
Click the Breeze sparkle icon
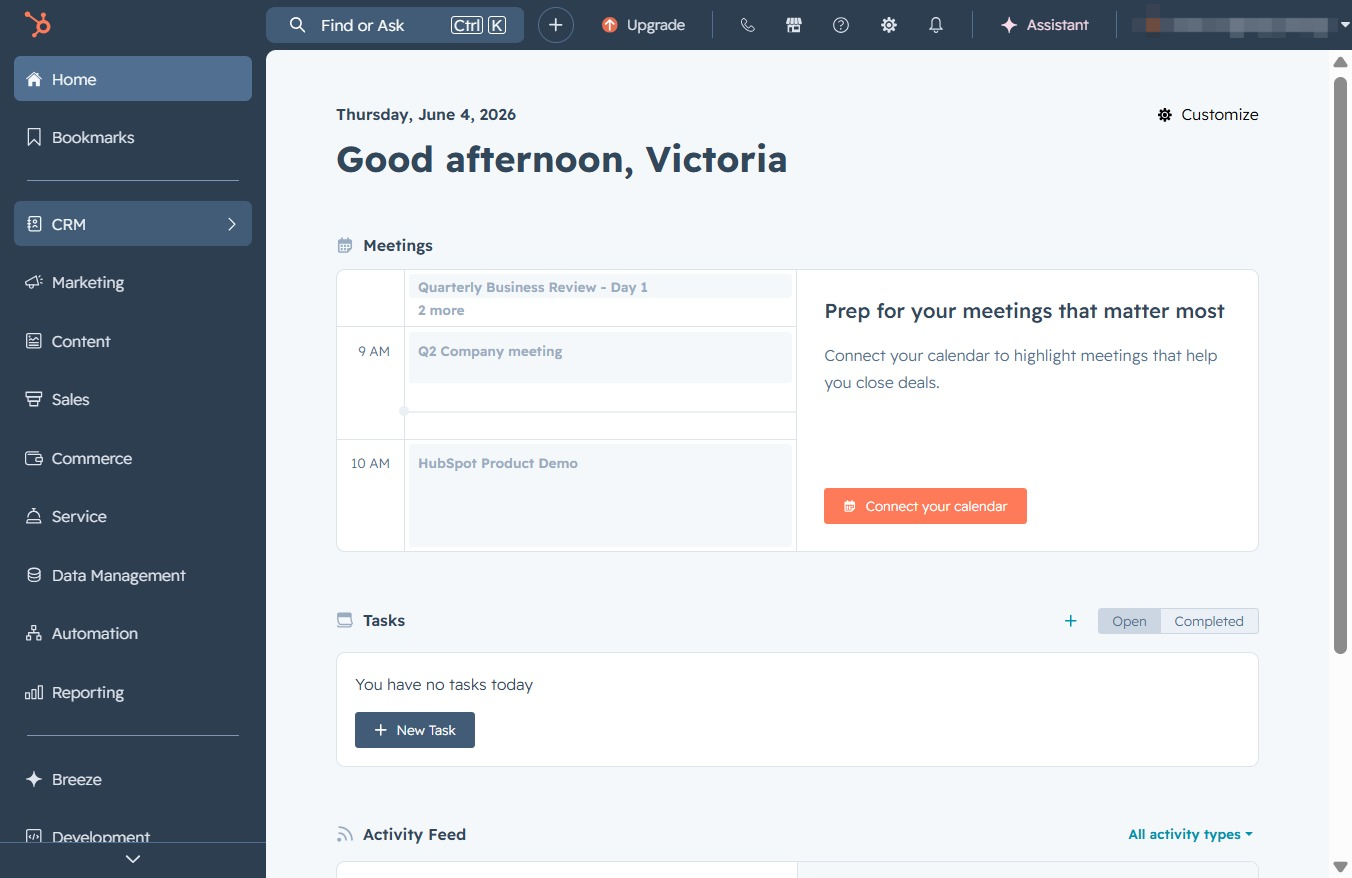[x=34, y=779]
